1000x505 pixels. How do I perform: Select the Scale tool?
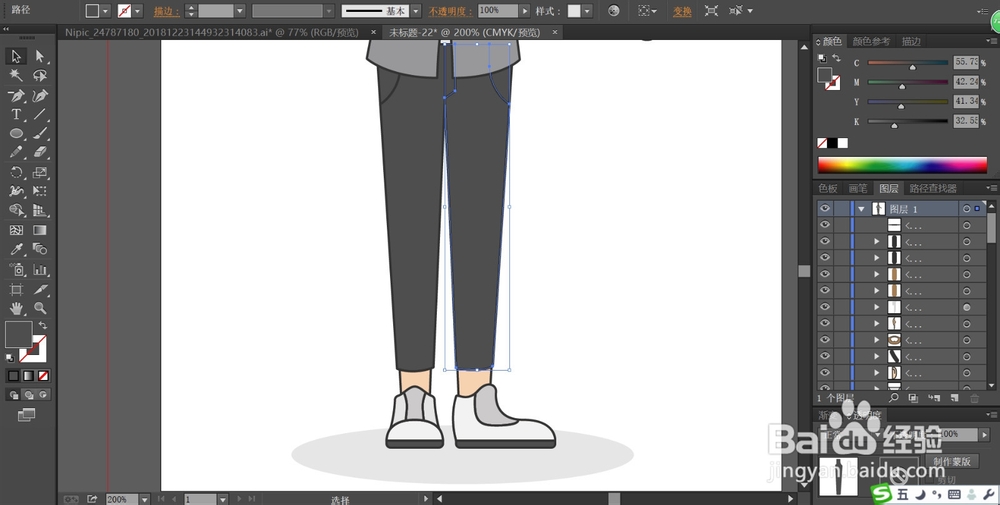[x=40, y=172]
